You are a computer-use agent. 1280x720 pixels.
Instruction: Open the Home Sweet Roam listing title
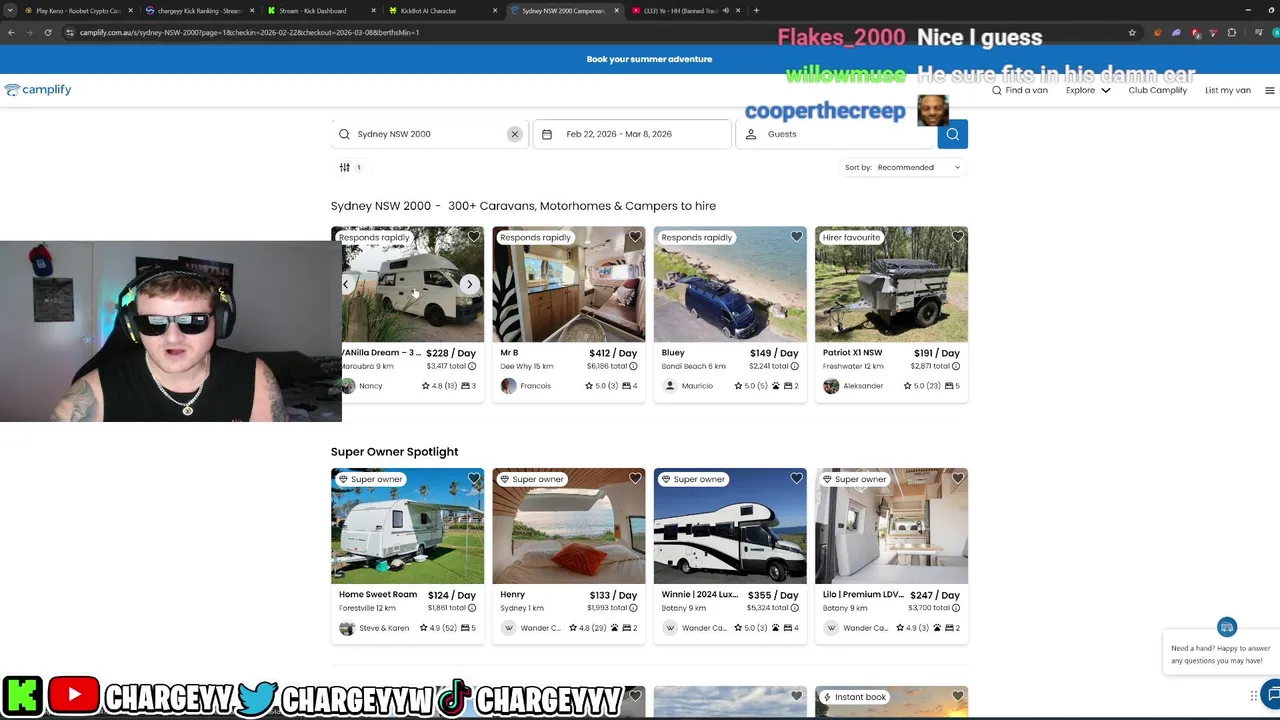(x=378, y=595)
